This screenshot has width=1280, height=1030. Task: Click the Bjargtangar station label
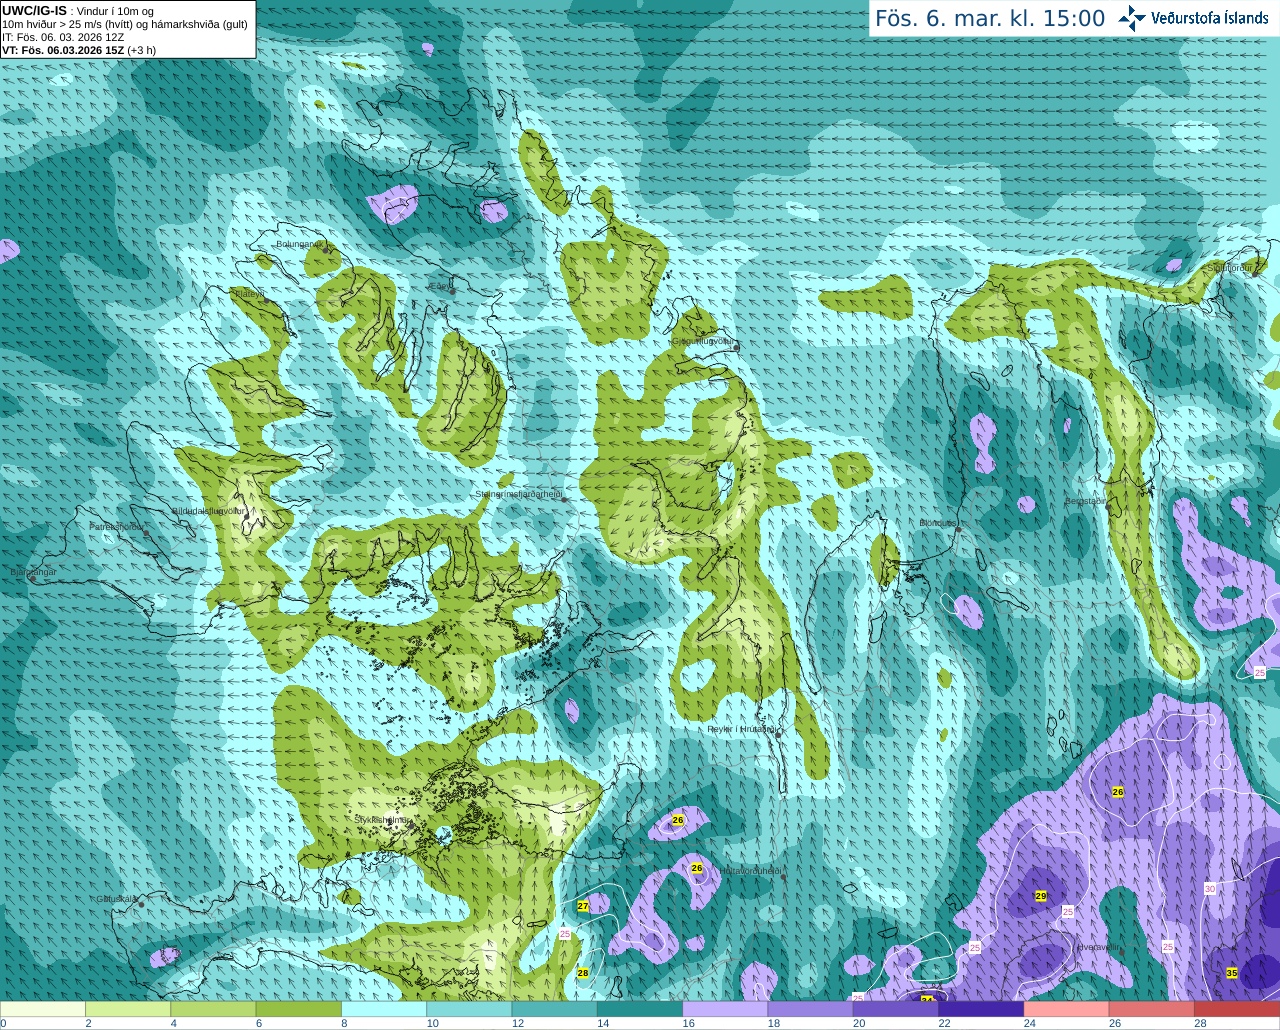pyautogui.click(x=34, y=572)
